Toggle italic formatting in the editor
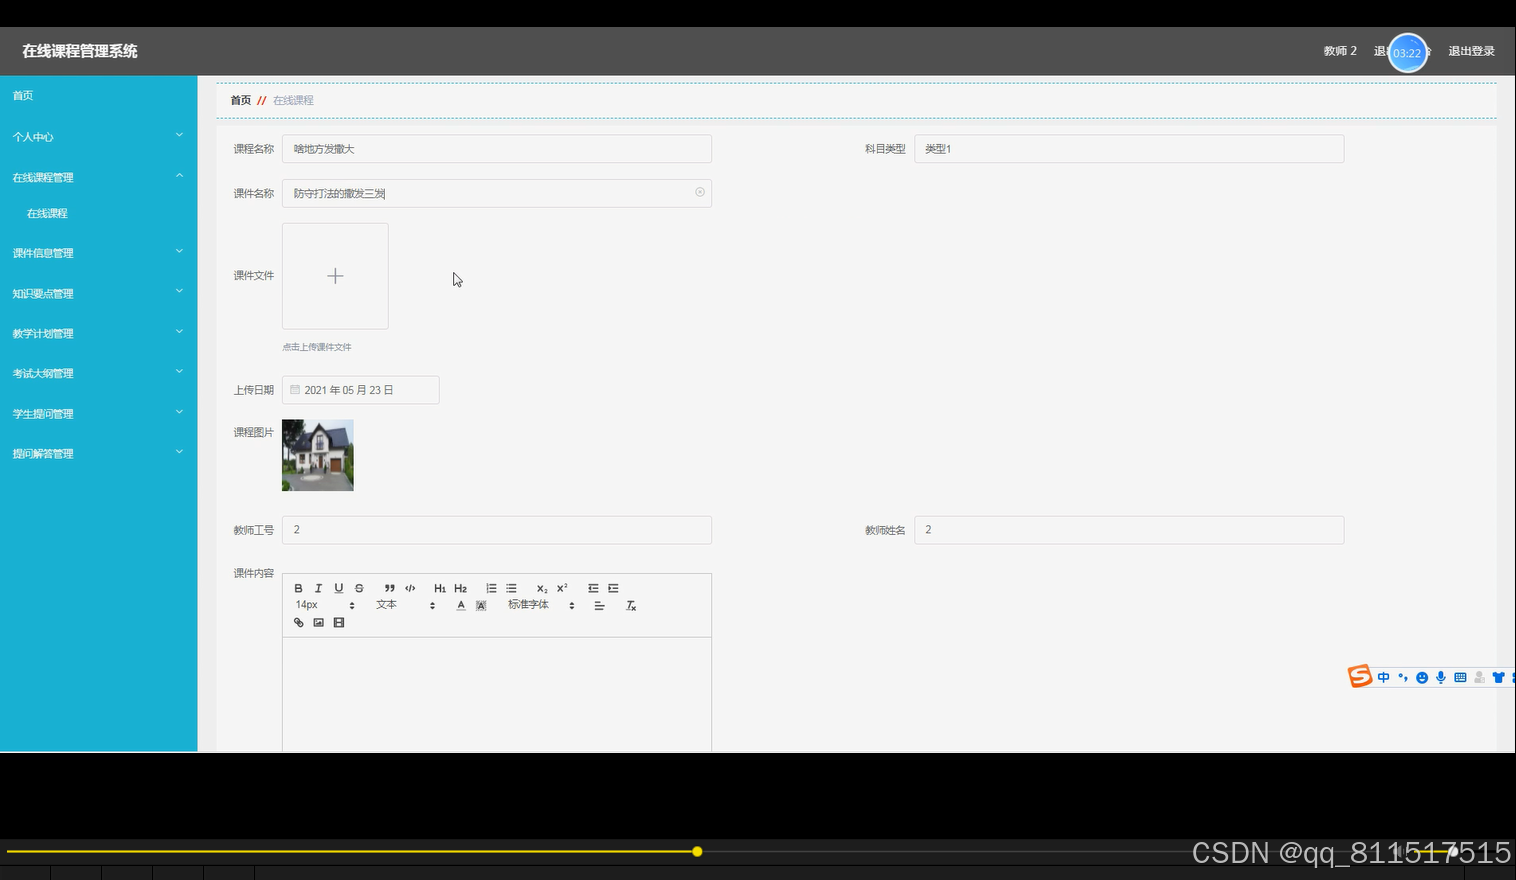 pos(318,588)
